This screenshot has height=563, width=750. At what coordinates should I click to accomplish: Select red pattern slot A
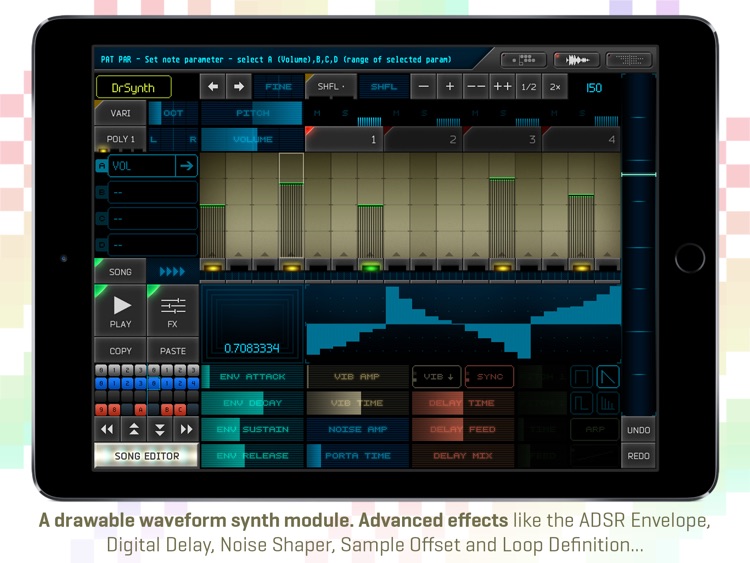coord(140,409)
